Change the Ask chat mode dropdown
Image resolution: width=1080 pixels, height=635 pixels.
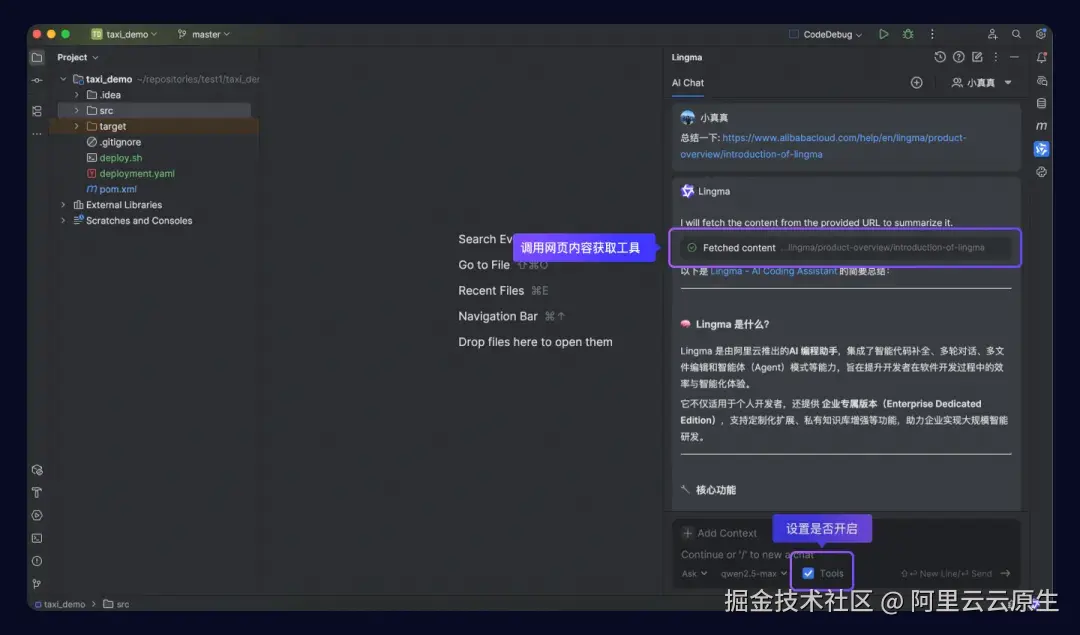[694, 573]
